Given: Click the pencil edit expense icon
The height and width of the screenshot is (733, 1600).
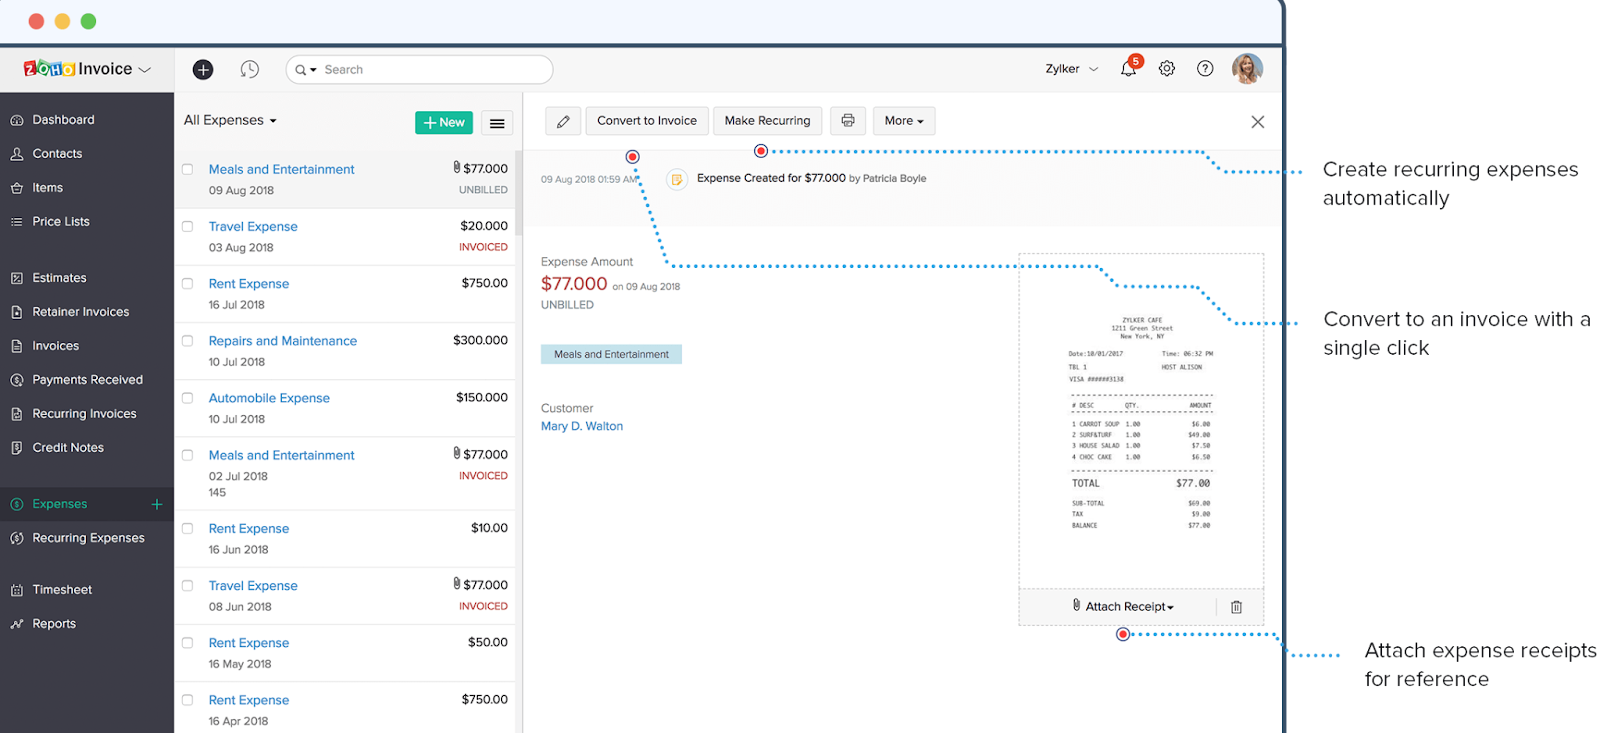Looking at the screenshot, I should [563, 121].
